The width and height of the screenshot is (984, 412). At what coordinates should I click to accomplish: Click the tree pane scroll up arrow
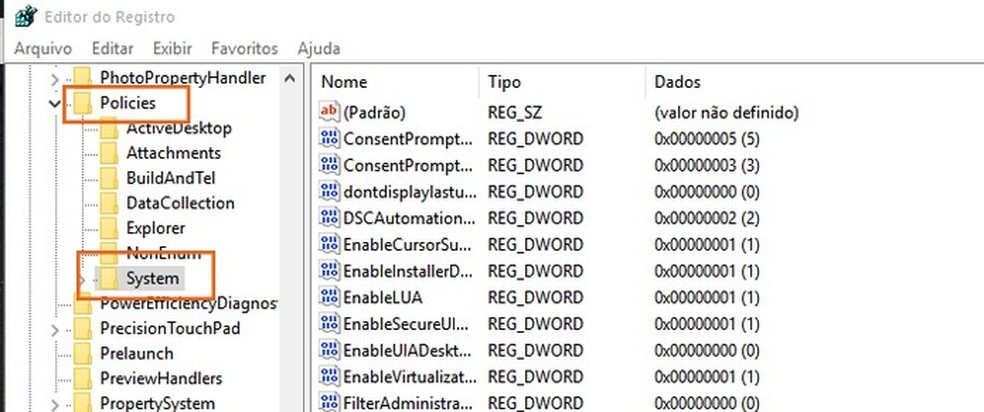pos(289,78)
